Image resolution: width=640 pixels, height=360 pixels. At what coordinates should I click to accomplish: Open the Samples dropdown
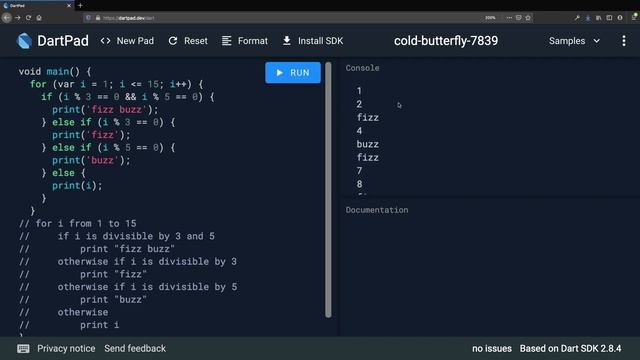coord(574,41)
